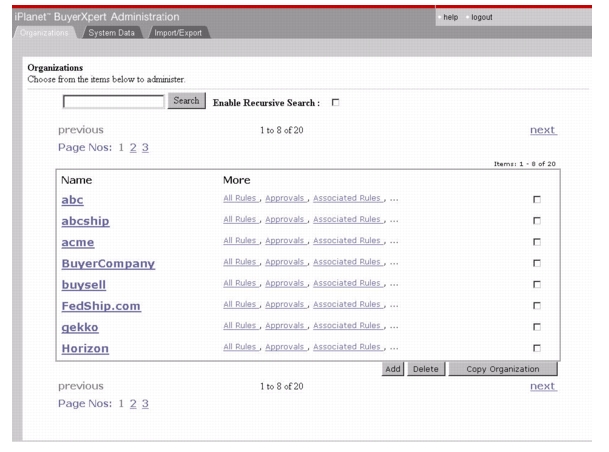The width and height of the screenshot is (609, 452).
Task: Open Approvals for gekko
Action: click(x=285, y=326)
